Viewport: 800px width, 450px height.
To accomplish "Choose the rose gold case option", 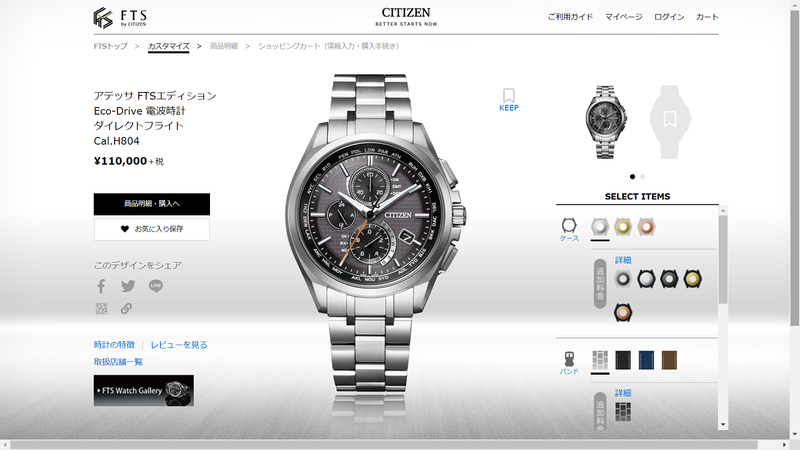I will point(646,227).
